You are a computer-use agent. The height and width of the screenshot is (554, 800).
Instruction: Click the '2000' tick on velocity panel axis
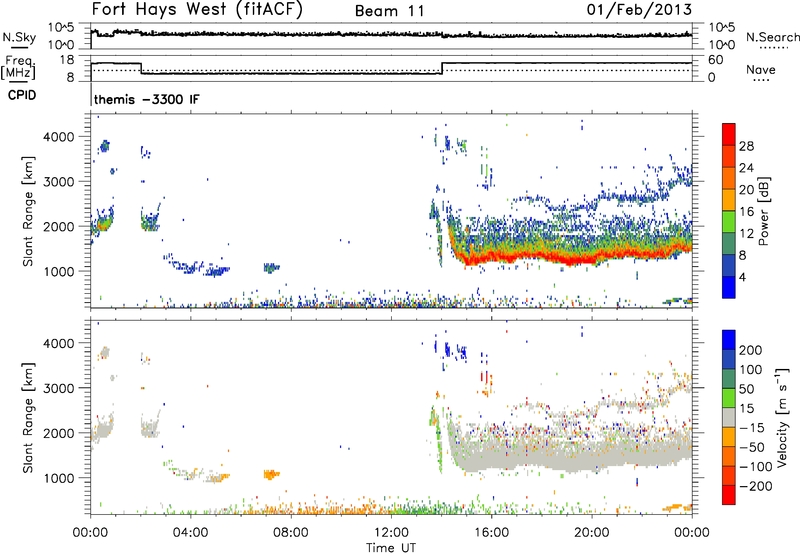(59, 433)
